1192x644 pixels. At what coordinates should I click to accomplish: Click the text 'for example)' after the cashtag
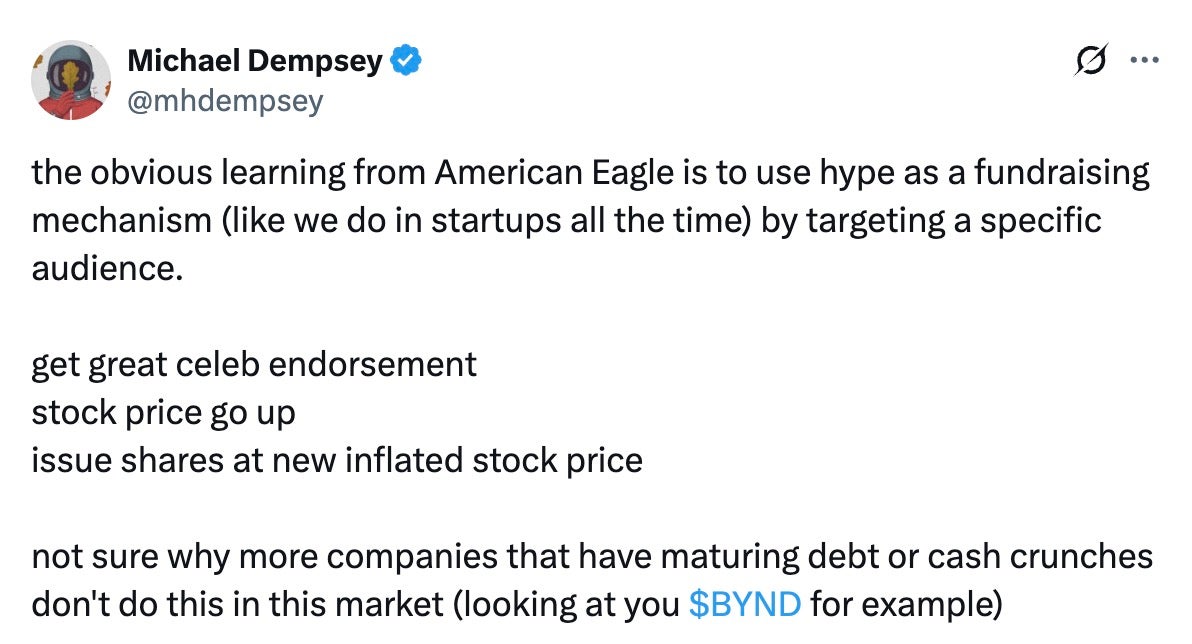tap(906, 604)
